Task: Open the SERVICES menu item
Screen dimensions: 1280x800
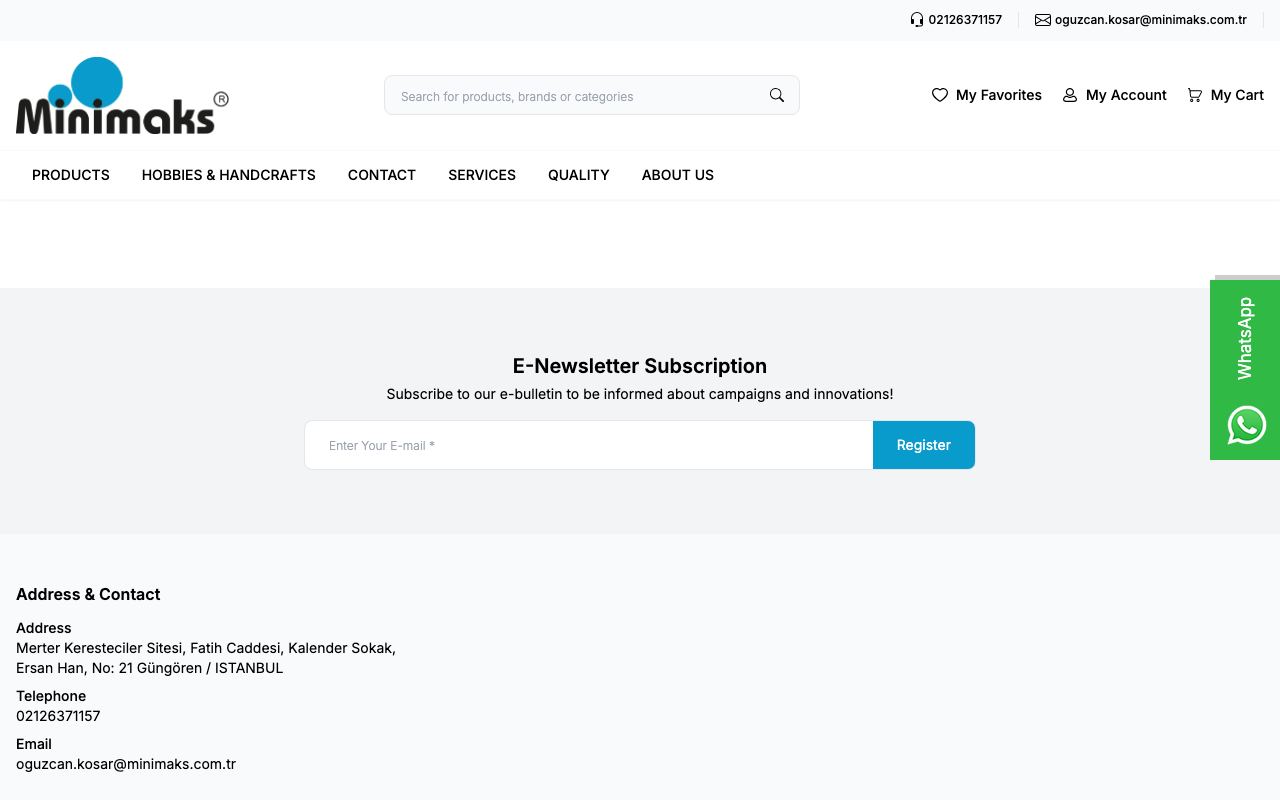Action: click(x=482, y=175)
